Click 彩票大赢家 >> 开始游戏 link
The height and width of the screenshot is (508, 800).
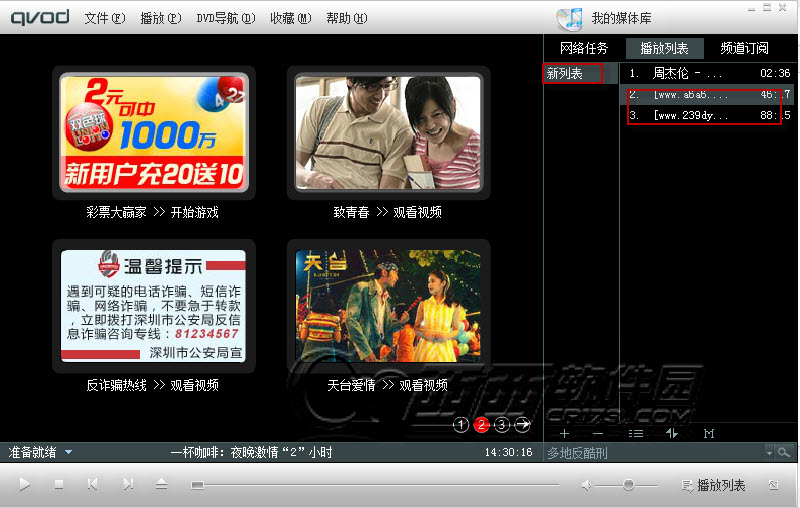pos(152,212)
